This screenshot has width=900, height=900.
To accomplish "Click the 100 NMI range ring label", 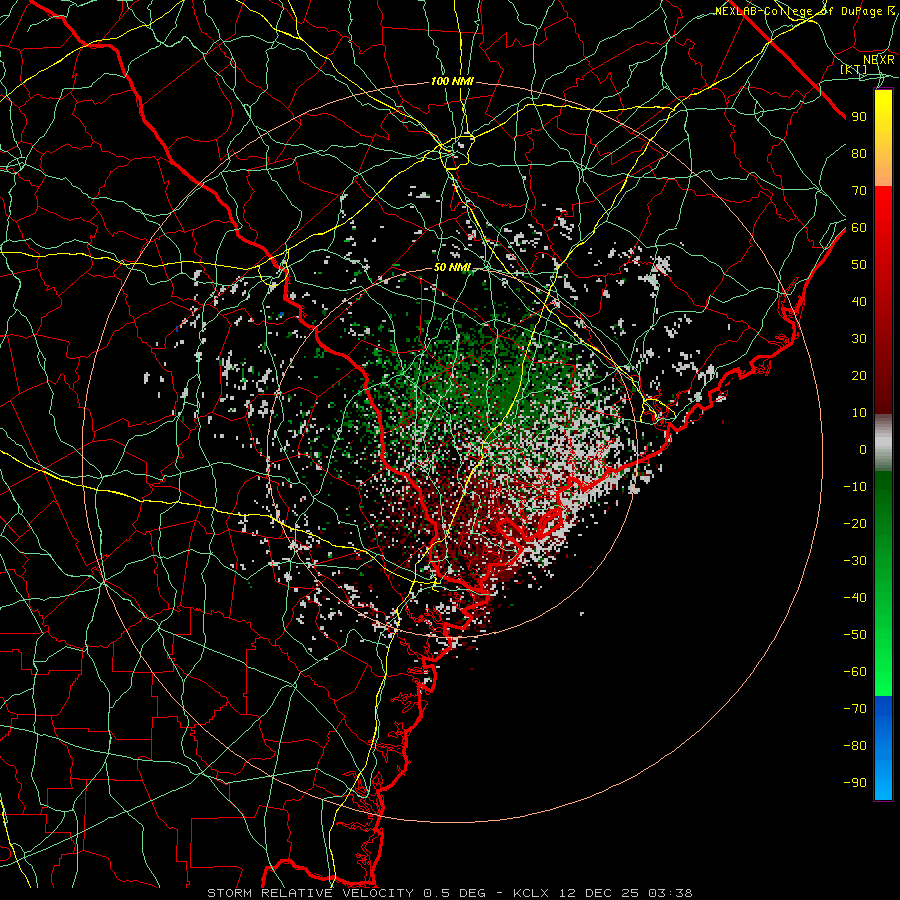I will coord(452,81).
